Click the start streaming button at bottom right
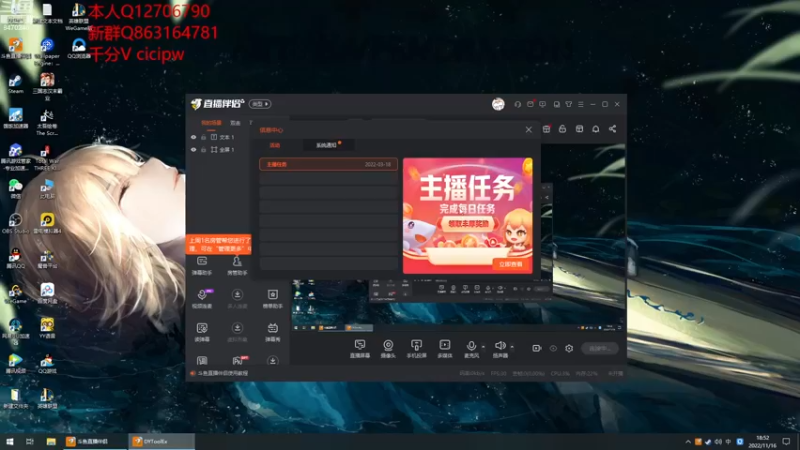Image resolution: width=800 pixels, height=450 pixels. tap(600, 348)
